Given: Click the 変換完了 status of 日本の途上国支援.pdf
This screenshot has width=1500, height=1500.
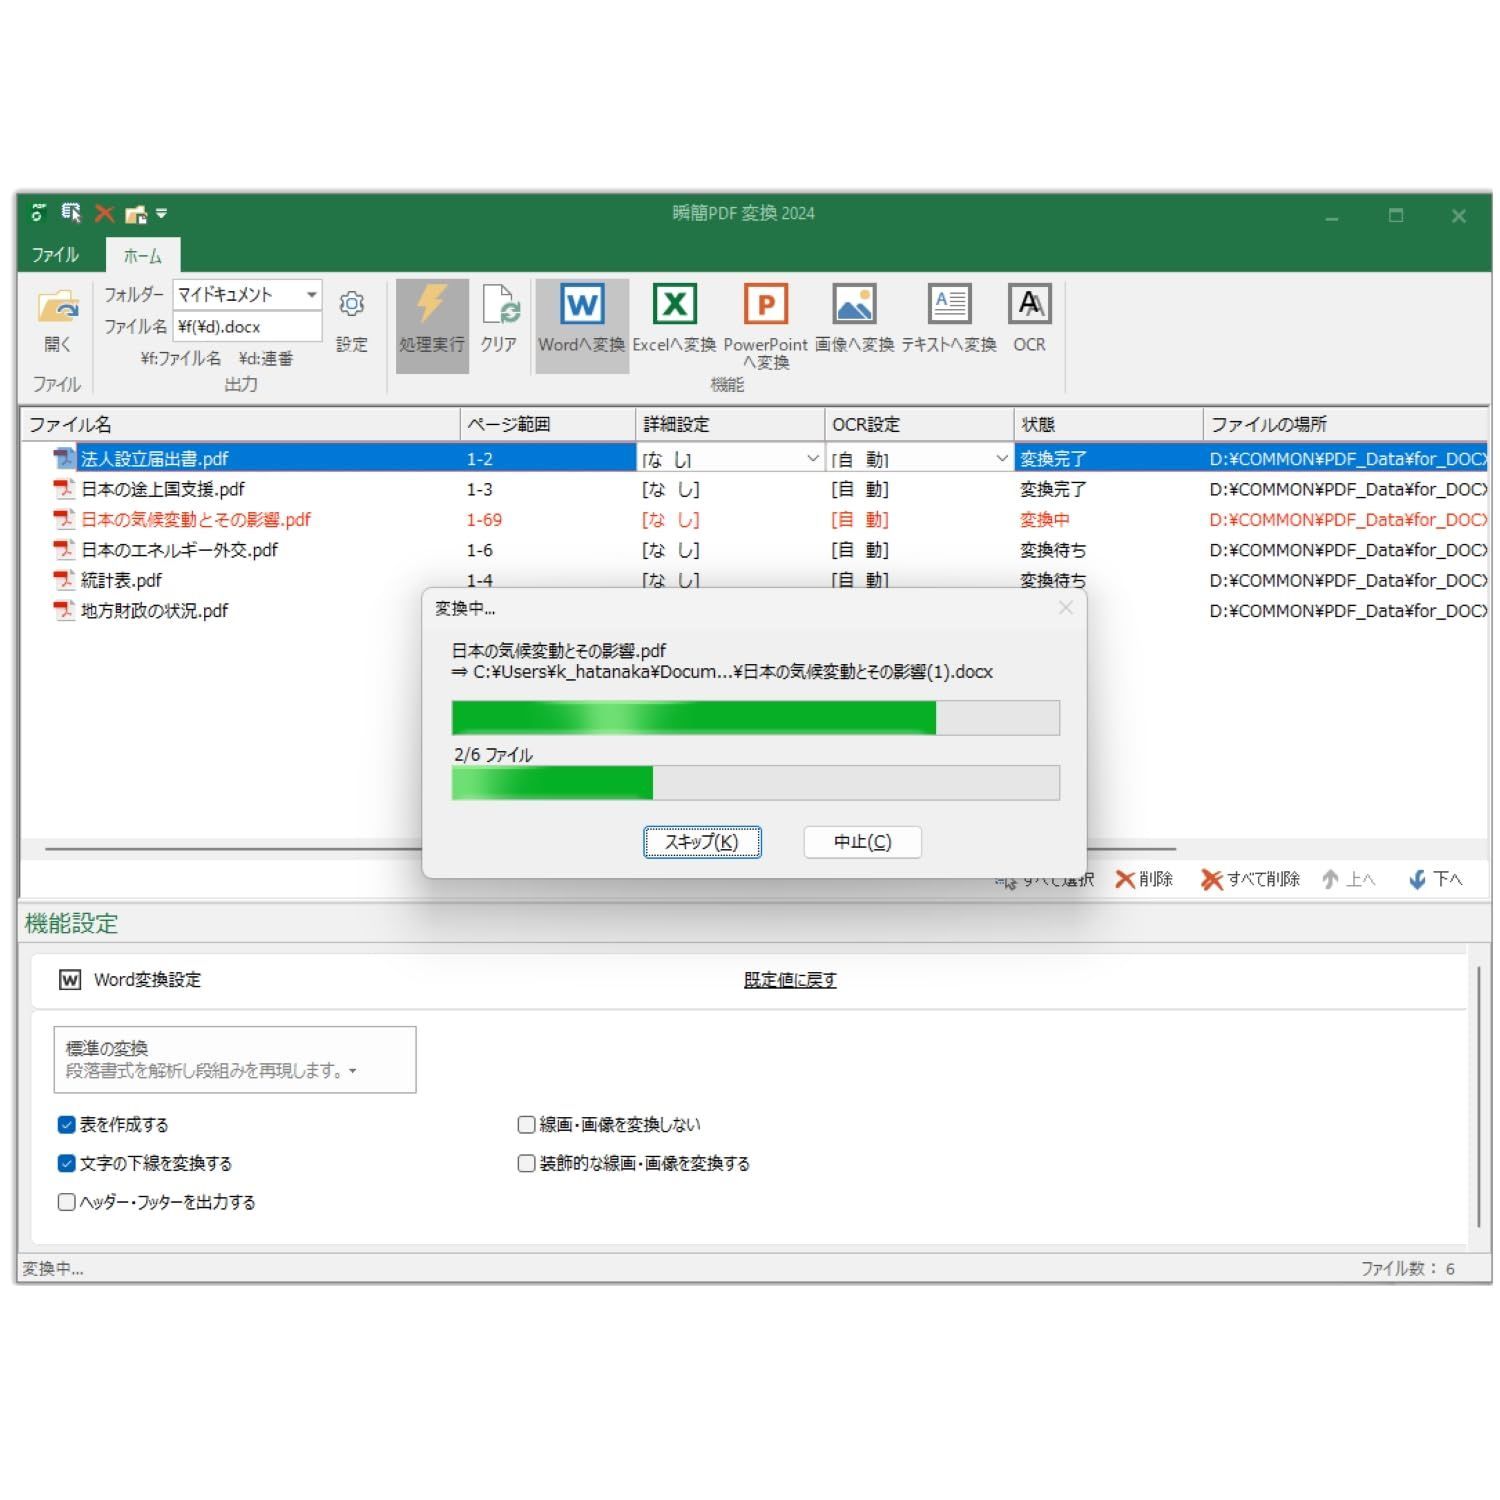Looking at the screenshot, I should 1053,489.
